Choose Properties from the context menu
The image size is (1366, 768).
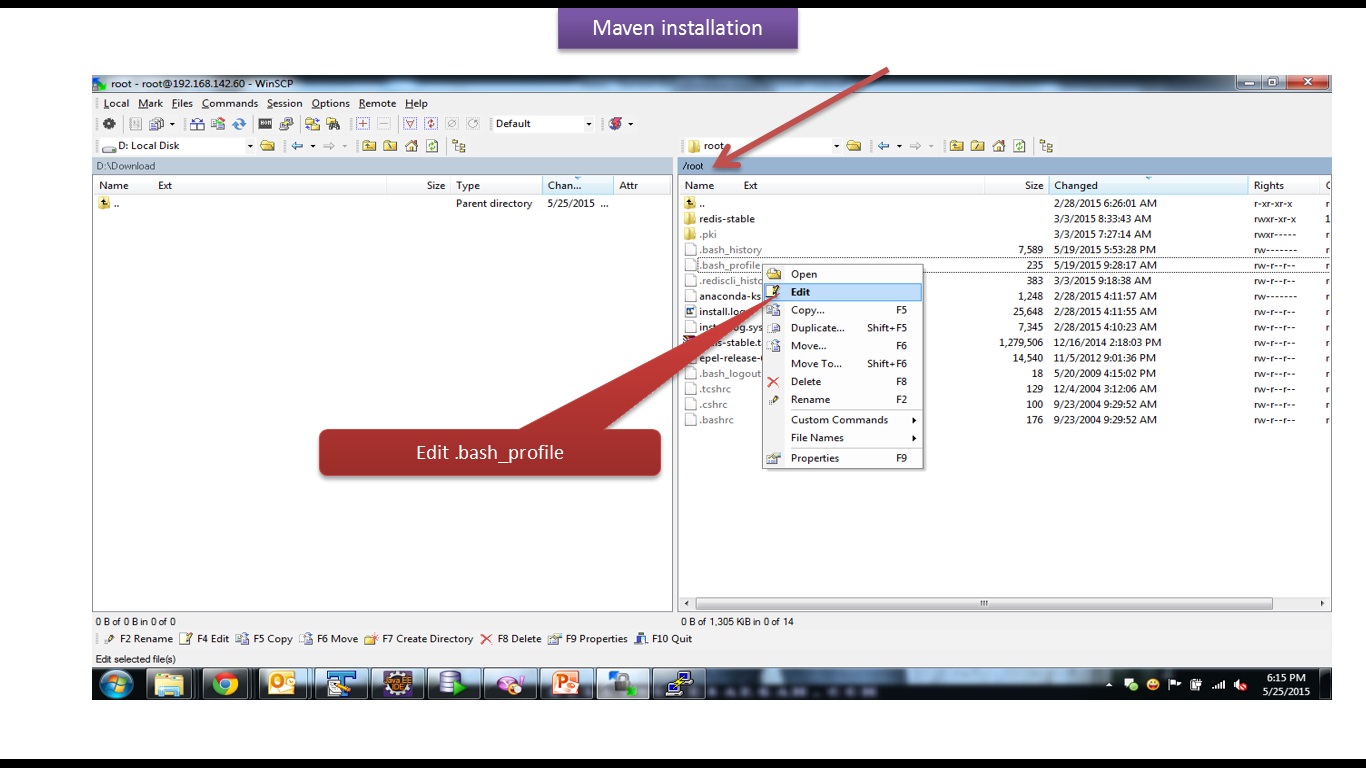click(842, 459)
